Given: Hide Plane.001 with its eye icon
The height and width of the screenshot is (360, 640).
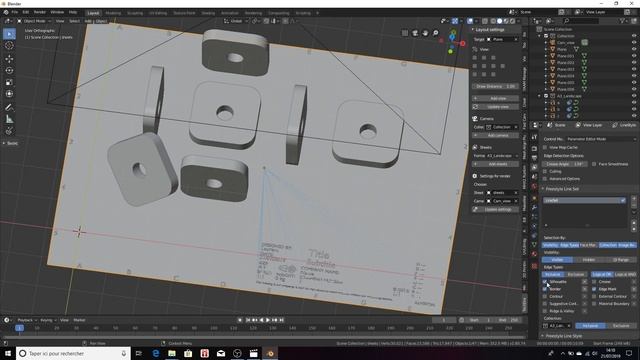Looking at the screenshot, I should click(x=634, y=56).
